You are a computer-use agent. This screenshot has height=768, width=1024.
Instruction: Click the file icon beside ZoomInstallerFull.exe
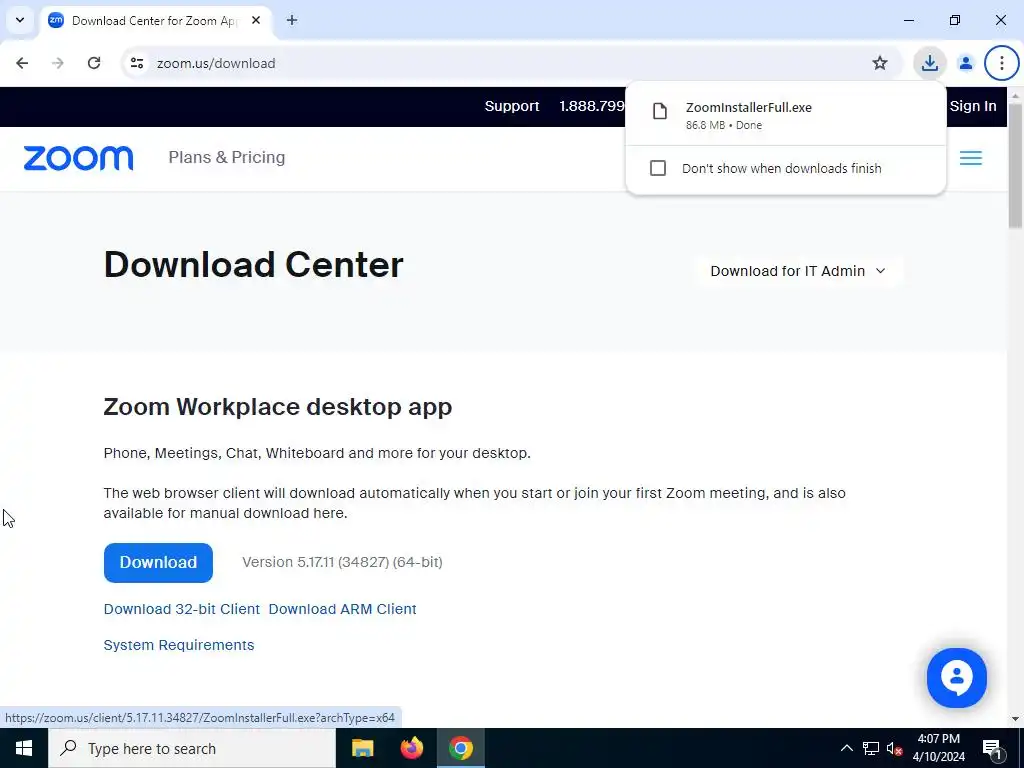pos(660,111)
